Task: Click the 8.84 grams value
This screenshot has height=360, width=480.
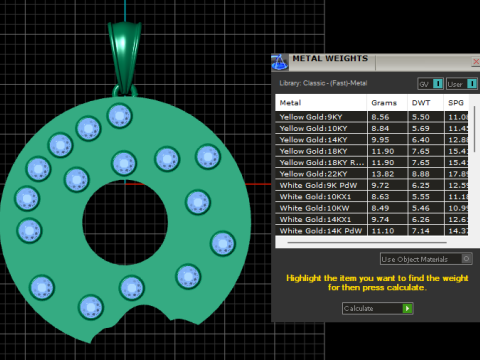Action: [x=380, y=128]
